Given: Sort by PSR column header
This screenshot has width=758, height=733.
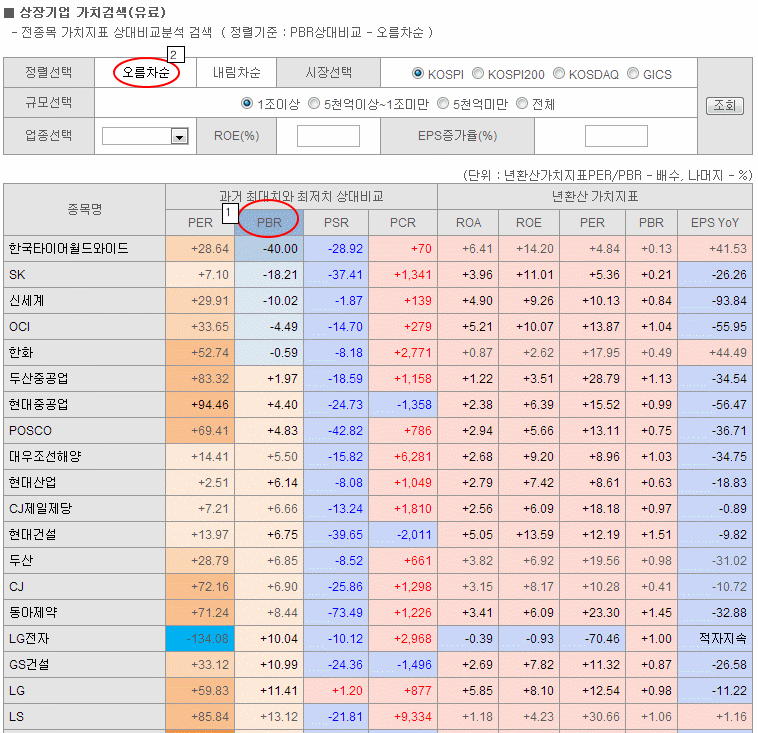Looking at the screenshot, I should tap(336, 222).
